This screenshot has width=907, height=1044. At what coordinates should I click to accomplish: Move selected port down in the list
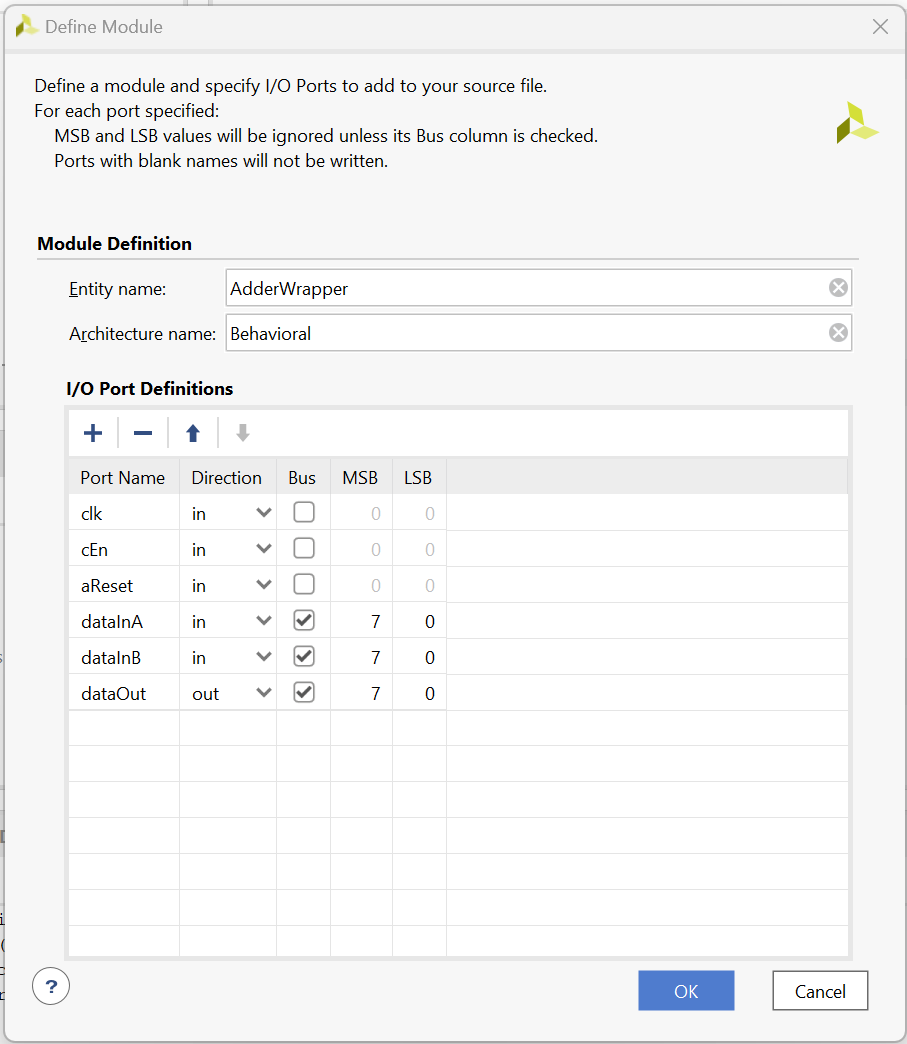pos(242,432)
